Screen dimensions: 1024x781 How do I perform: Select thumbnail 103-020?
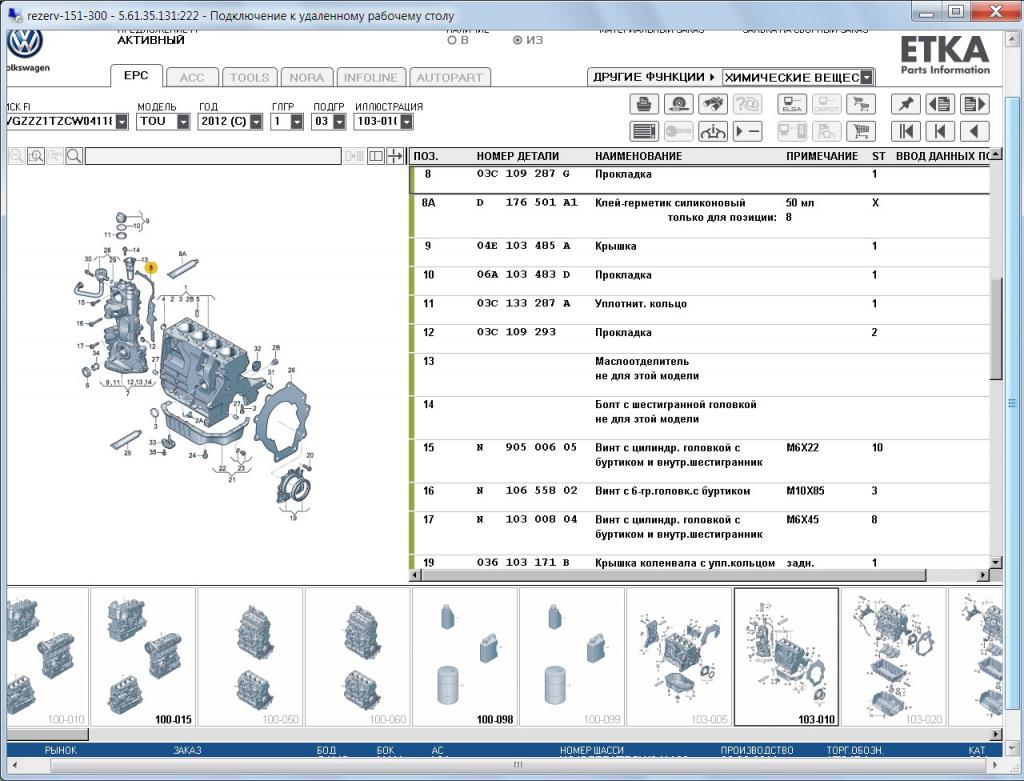pos(893,657)
